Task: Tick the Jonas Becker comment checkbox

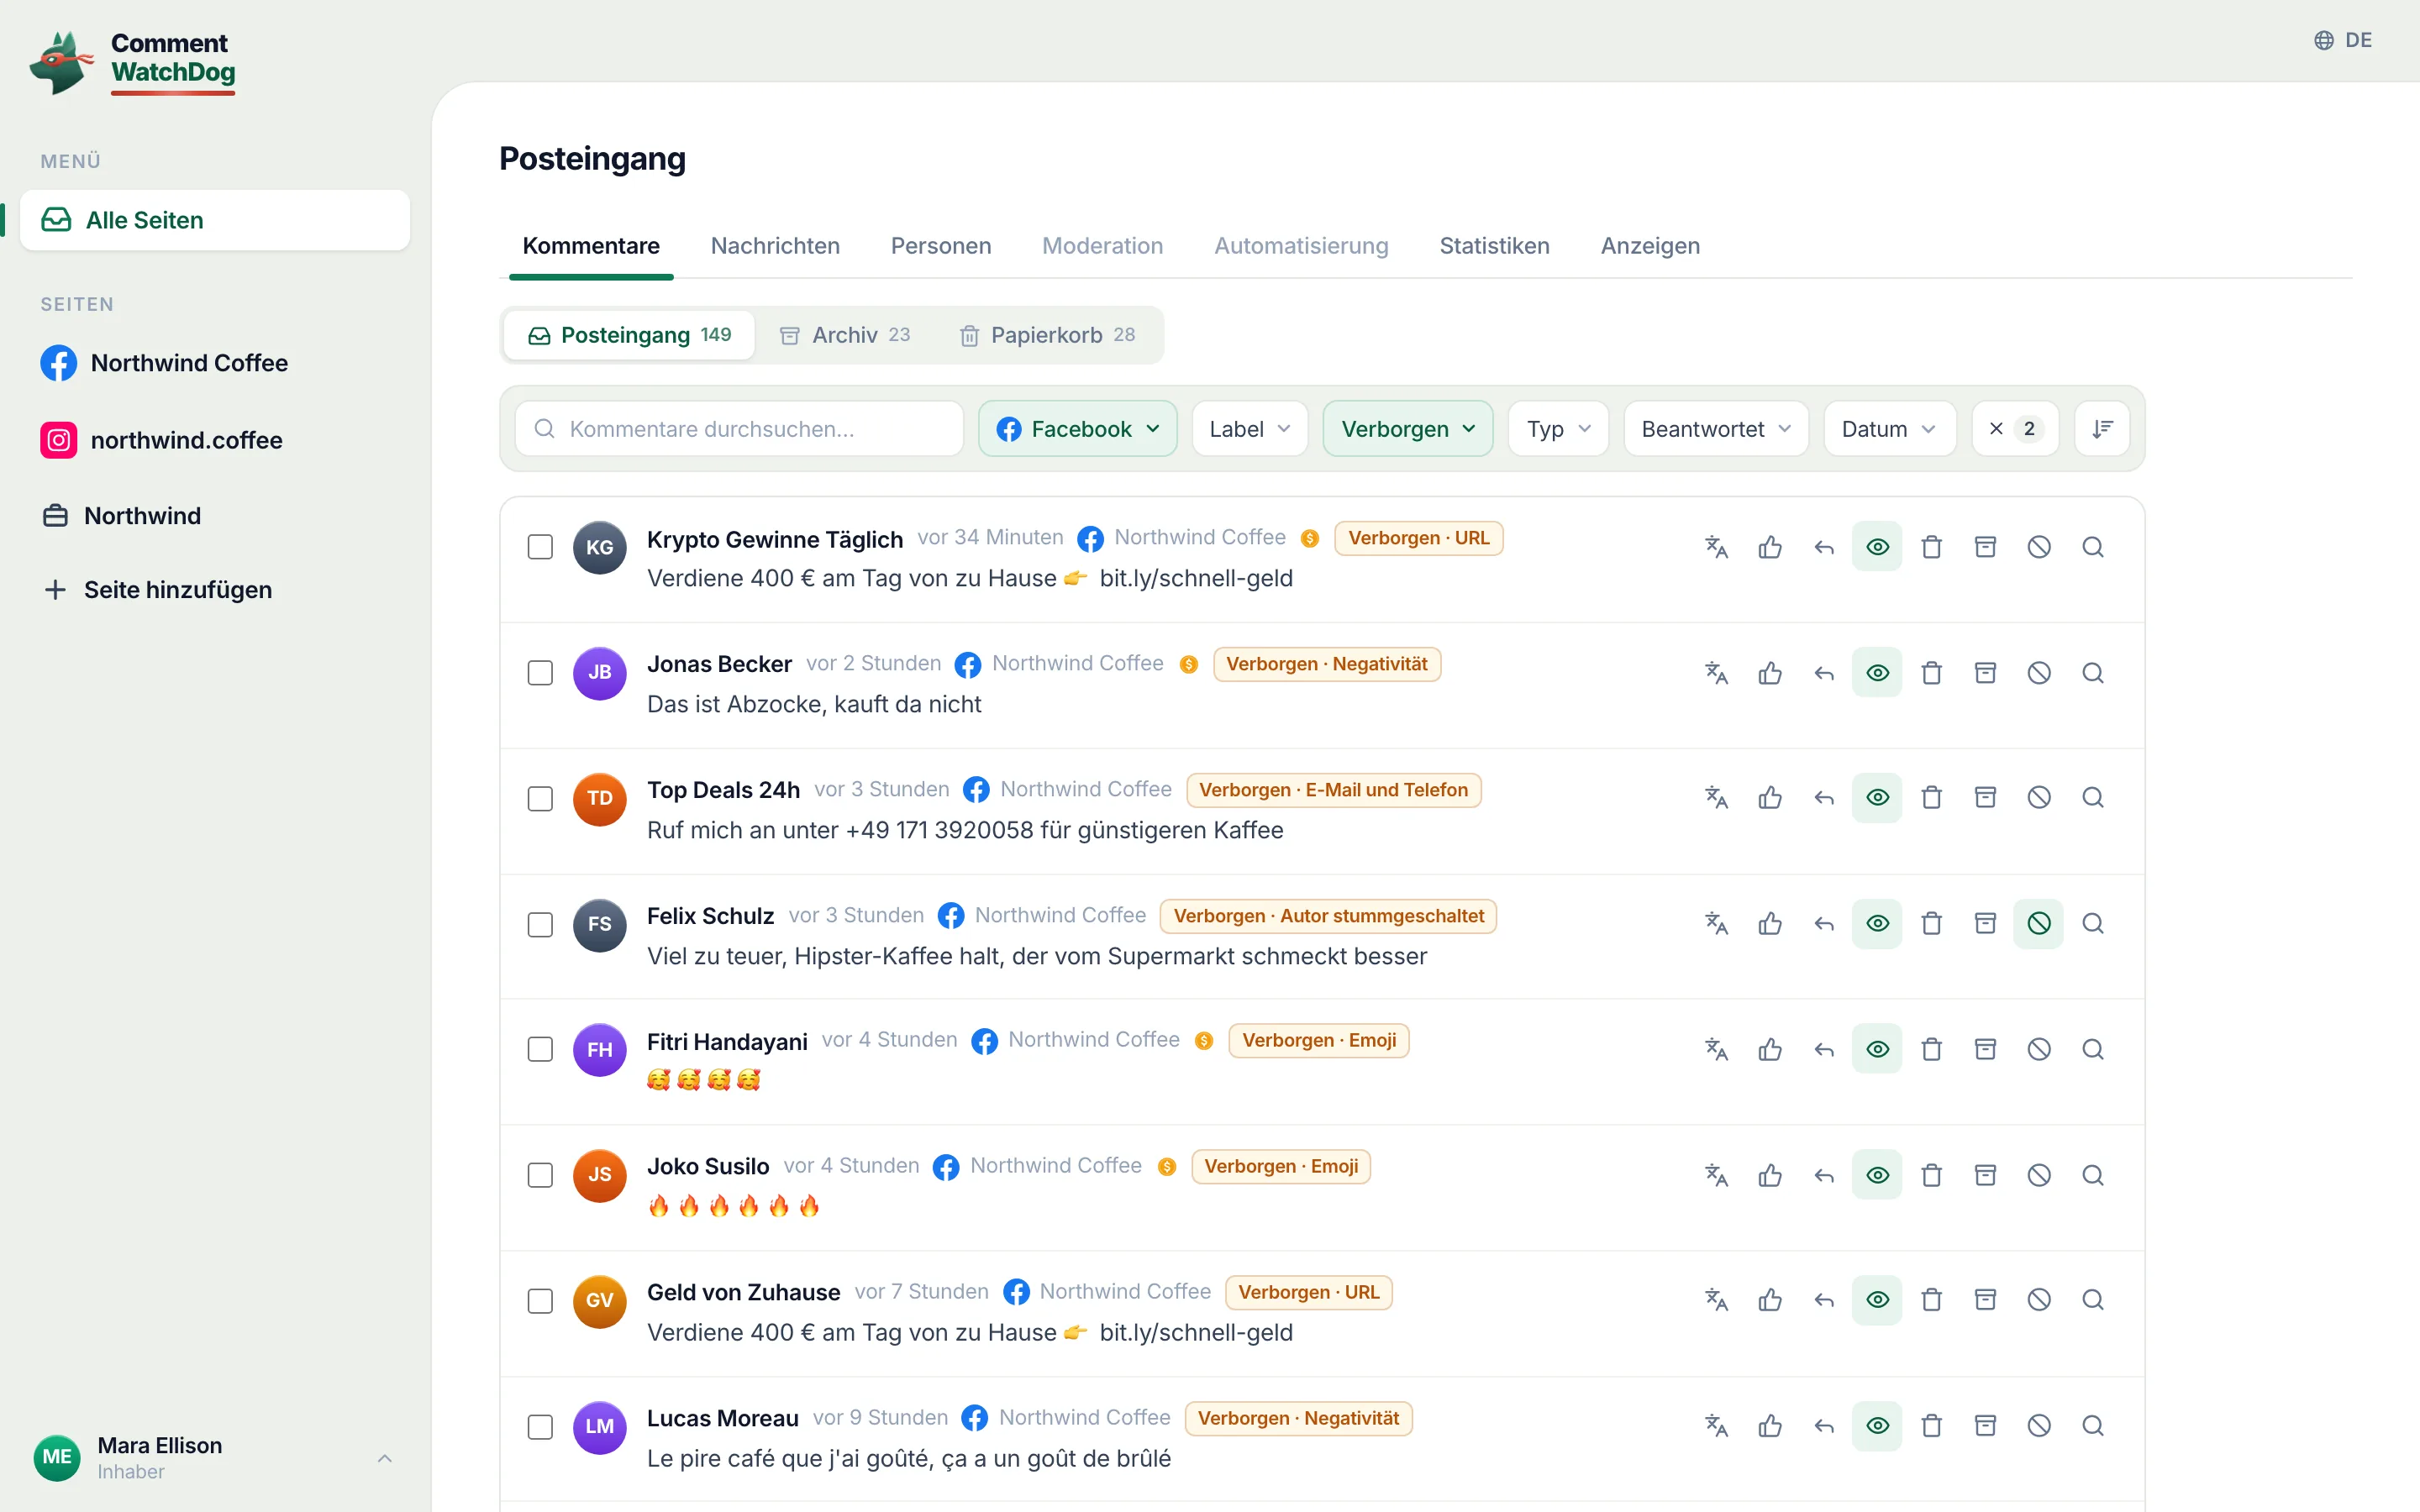Action: tap(540, 673)
